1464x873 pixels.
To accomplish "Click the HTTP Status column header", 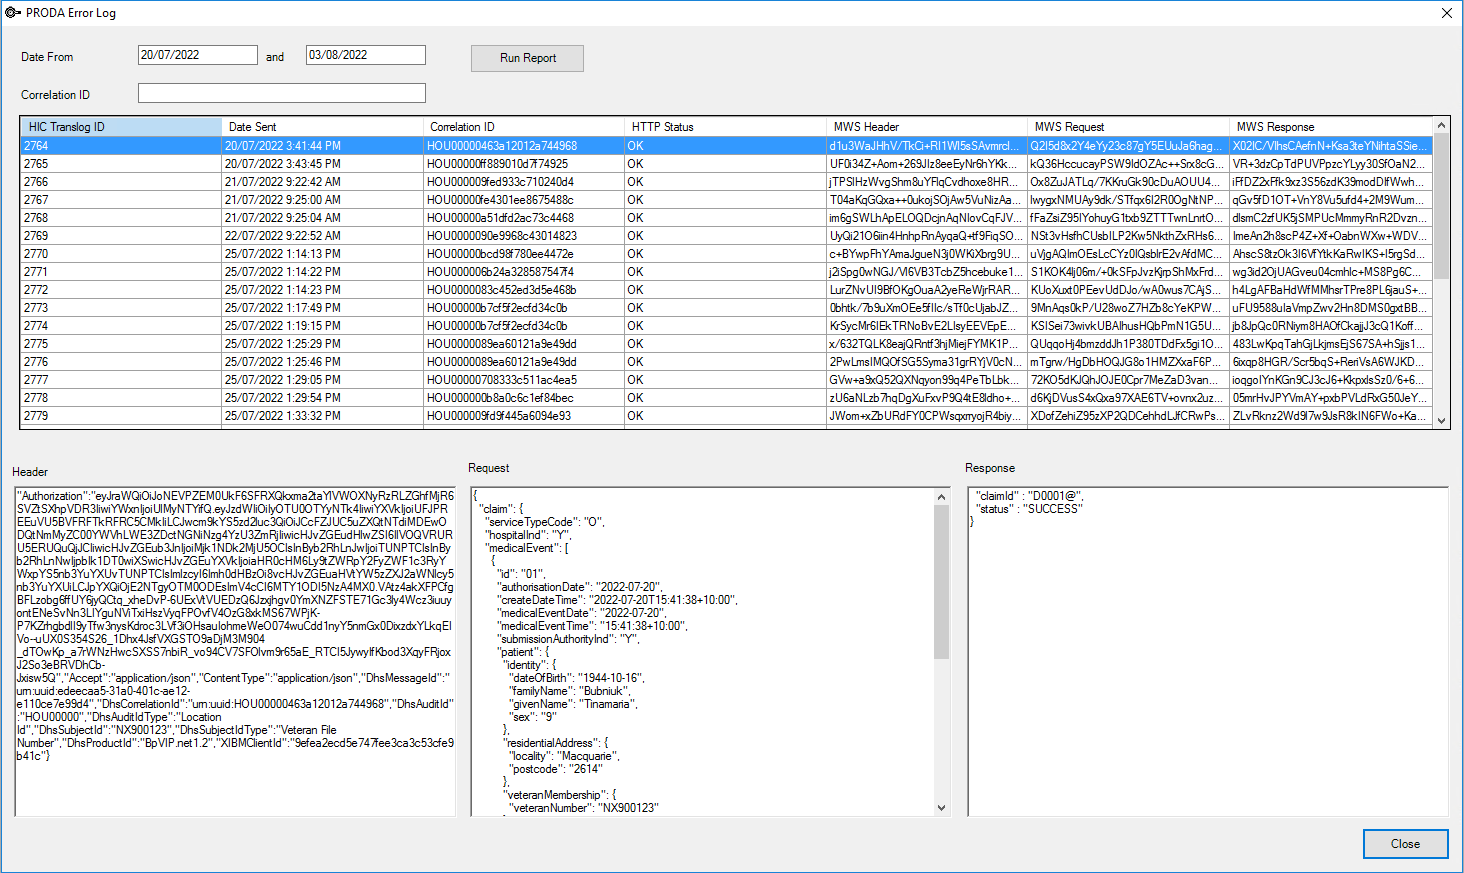I will coord(726,127).
